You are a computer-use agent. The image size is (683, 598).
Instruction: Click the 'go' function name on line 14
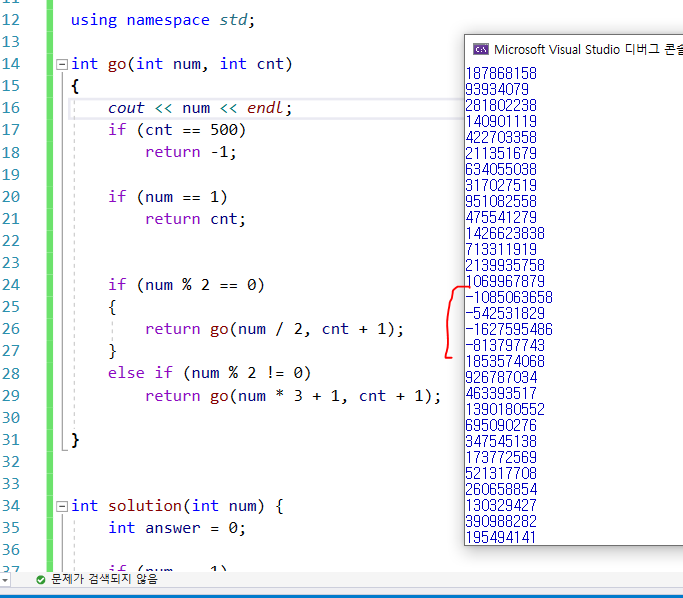coord(117,64)
